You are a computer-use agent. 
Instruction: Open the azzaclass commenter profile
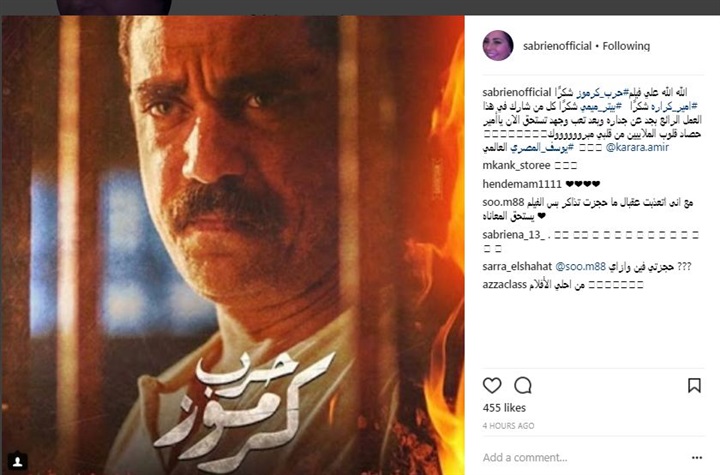(x=504, y=285)
